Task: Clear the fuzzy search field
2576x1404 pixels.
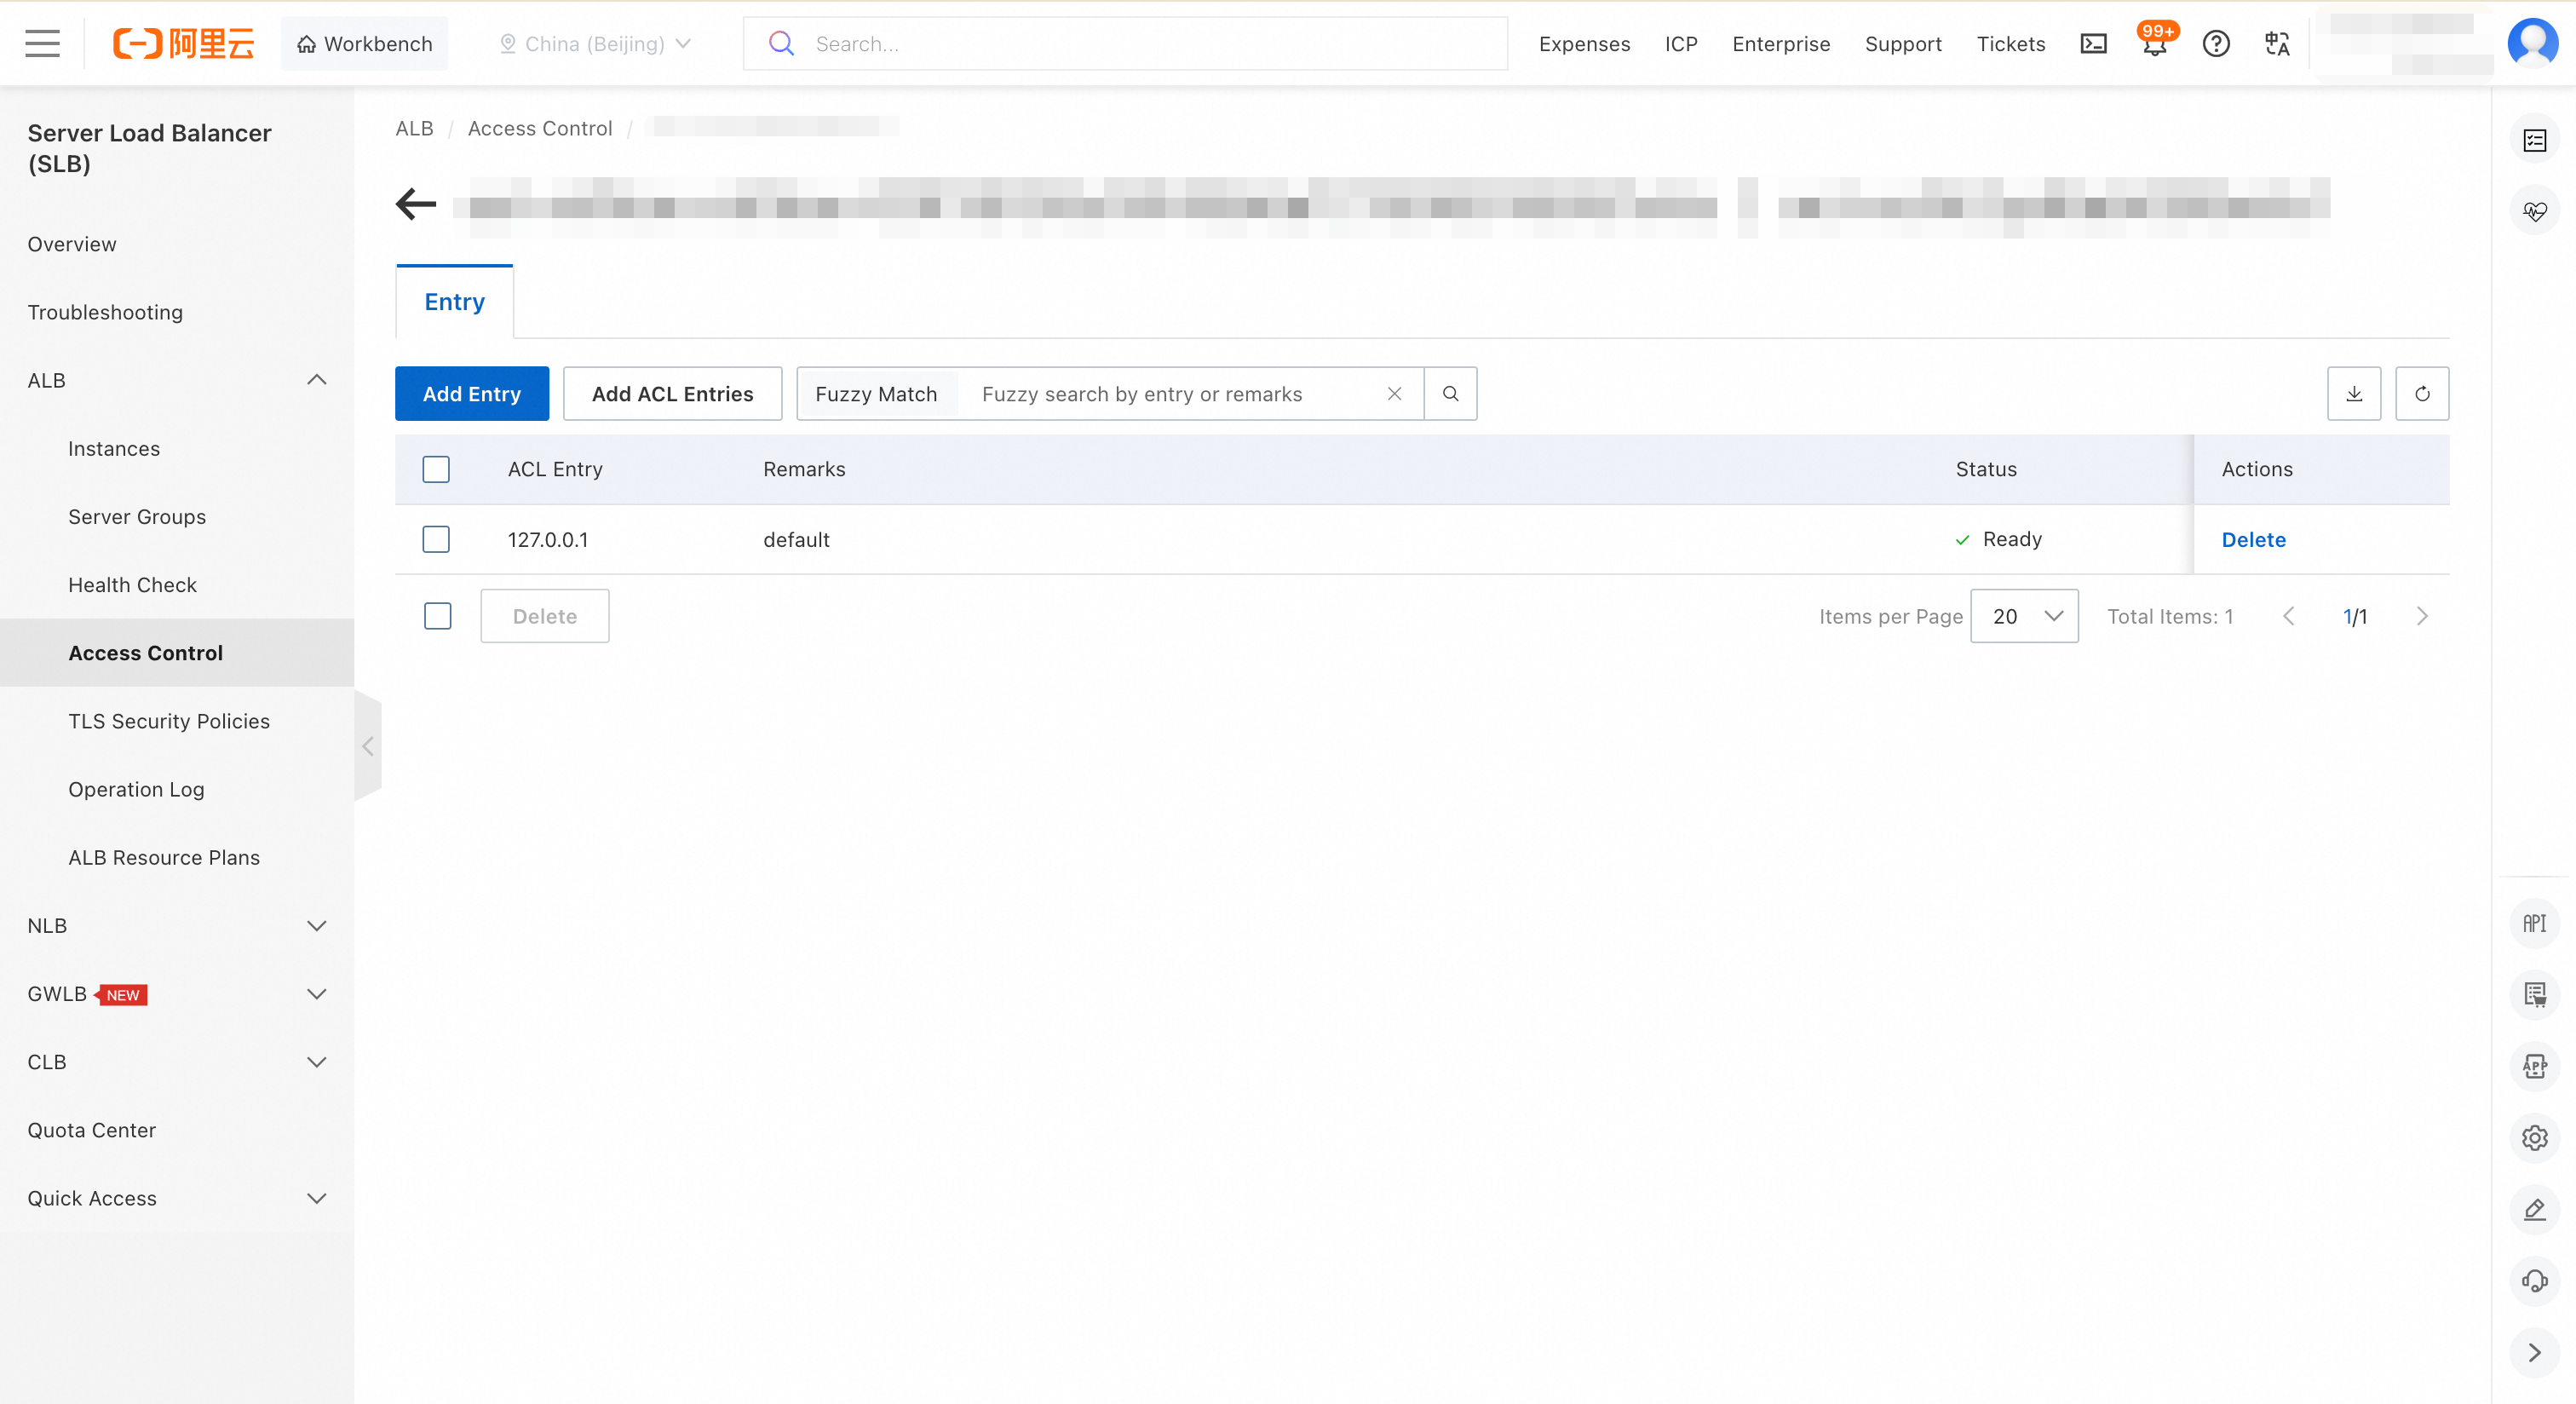Action: click(x=1394, y=393)
